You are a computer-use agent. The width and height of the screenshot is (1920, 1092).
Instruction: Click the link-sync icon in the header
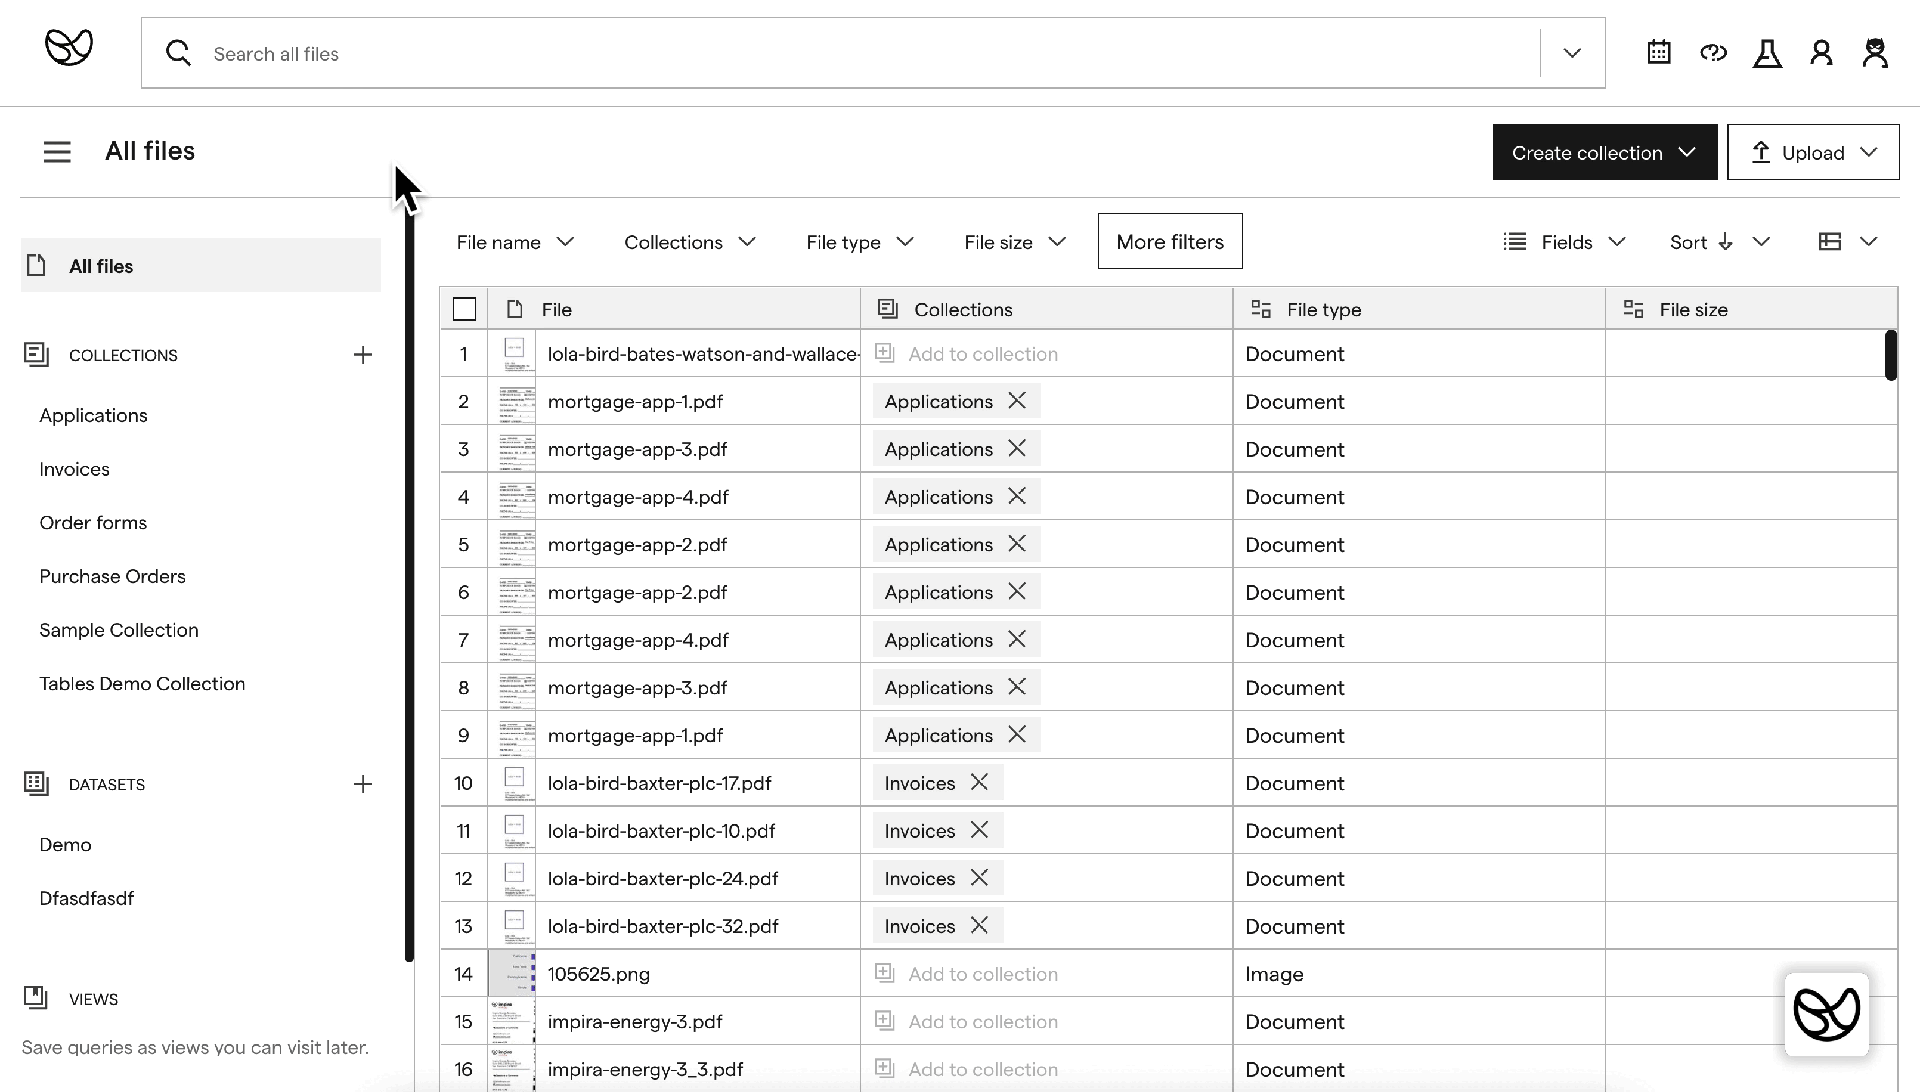tap(1713, 53)
